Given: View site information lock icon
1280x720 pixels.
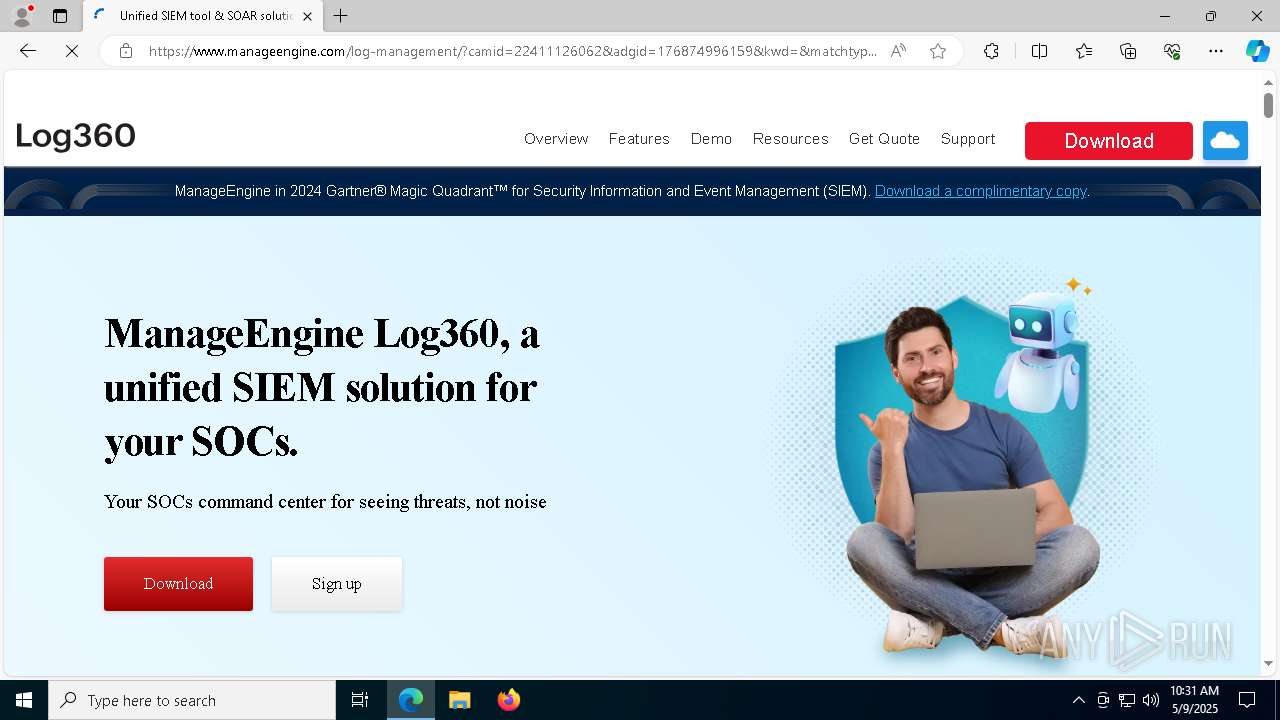Looking at the screenshot, I should point(126,51).
